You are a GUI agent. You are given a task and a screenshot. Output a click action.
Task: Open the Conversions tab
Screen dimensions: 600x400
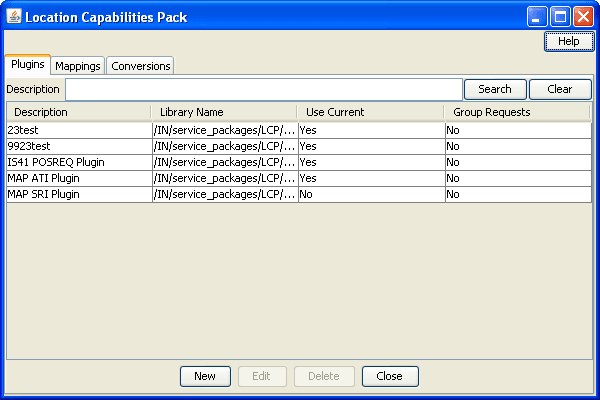(140, 66)
